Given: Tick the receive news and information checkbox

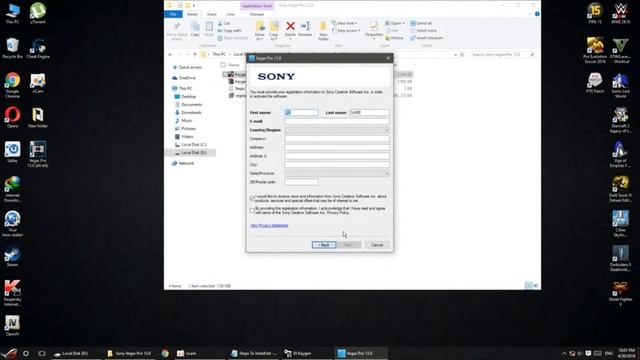Looking at the screenshot, I should coord(252,198).
